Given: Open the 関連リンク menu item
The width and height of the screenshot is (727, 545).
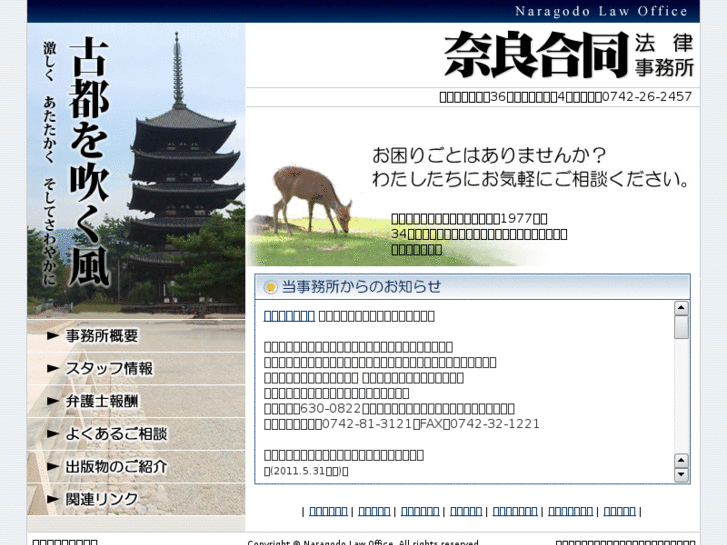Looking at the screenshot, I should click(102, 499).
